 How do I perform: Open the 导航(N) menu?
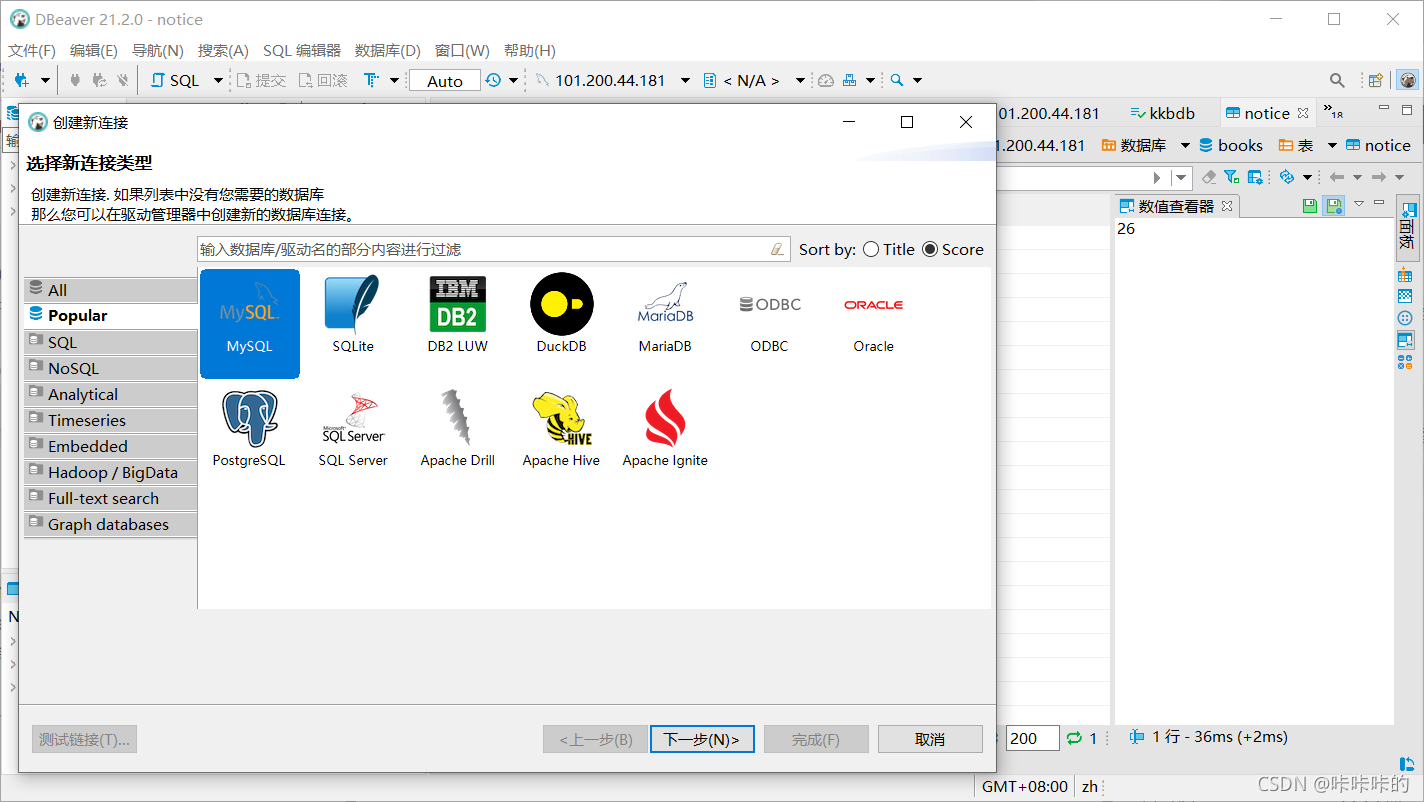tap(158, 50)
